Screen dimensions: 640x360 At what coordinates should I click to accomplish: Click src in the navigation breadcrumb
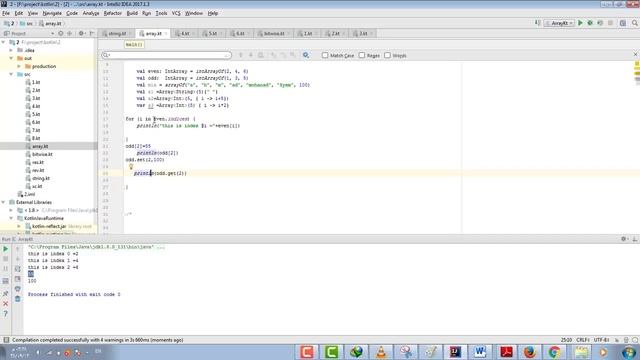(27, 23)
